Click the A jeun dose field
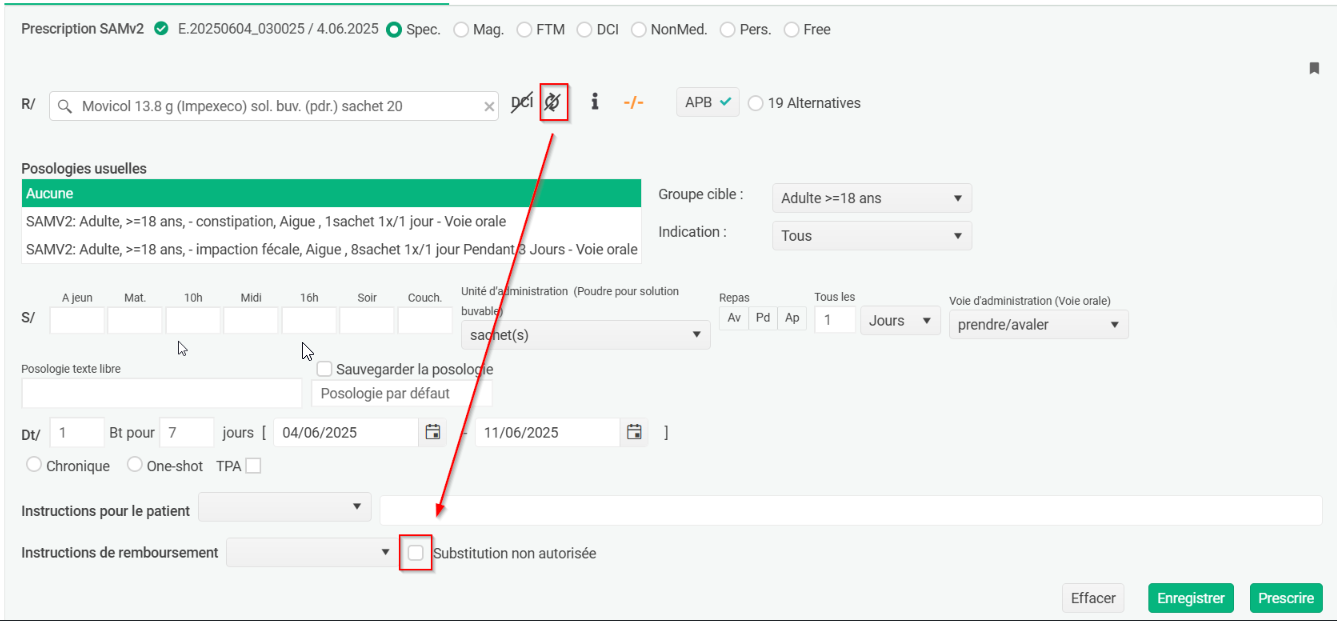Screen dimensions: 1337x621 tap(77, 320)
